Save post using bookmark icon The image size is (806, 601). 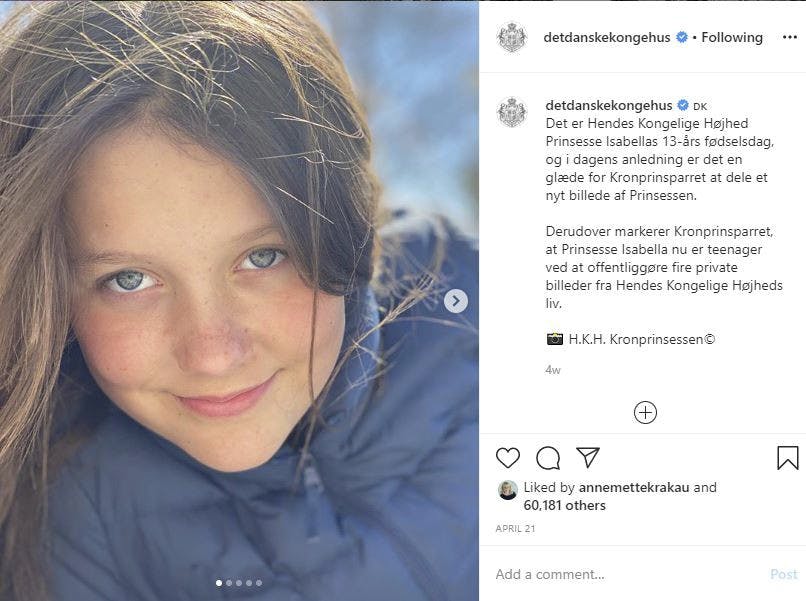[x=788, y=458]
